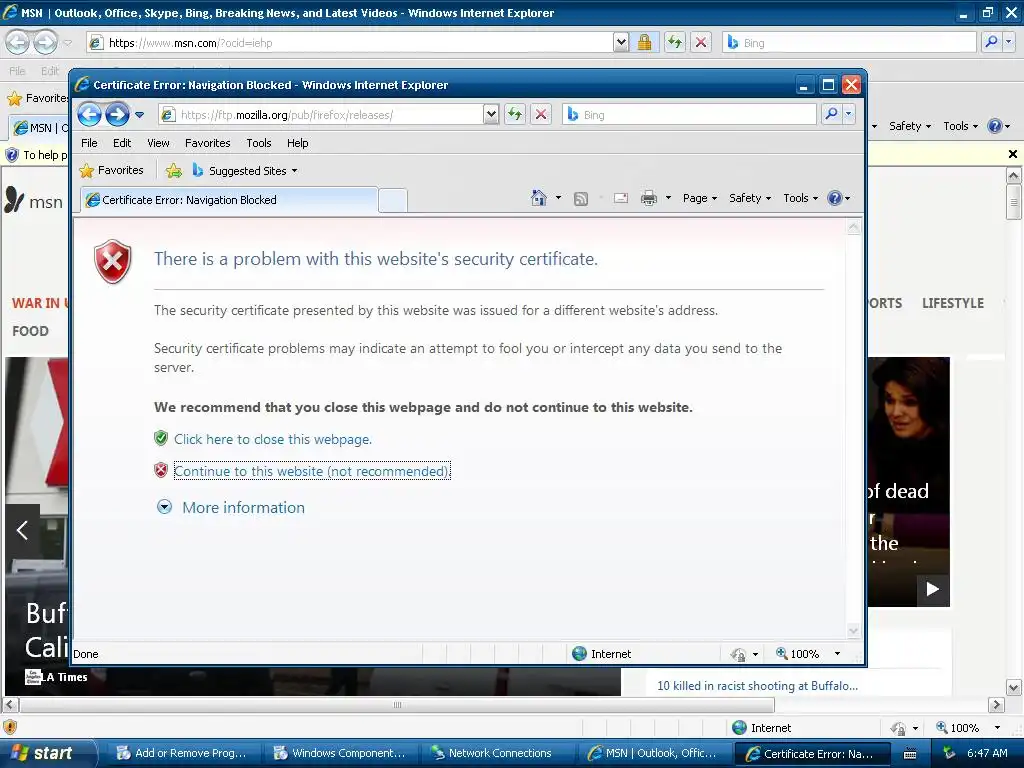Close information bar in MSN window
The image size is (1024, 768).
(x=1013, y=154)
